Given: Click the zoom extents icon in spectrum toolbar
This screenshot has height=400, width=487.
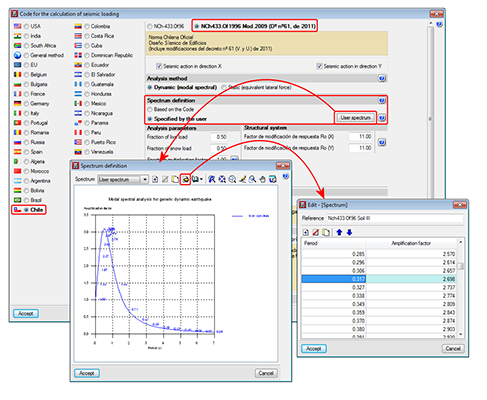Looking at the screenshot, I should pos(222,179).
